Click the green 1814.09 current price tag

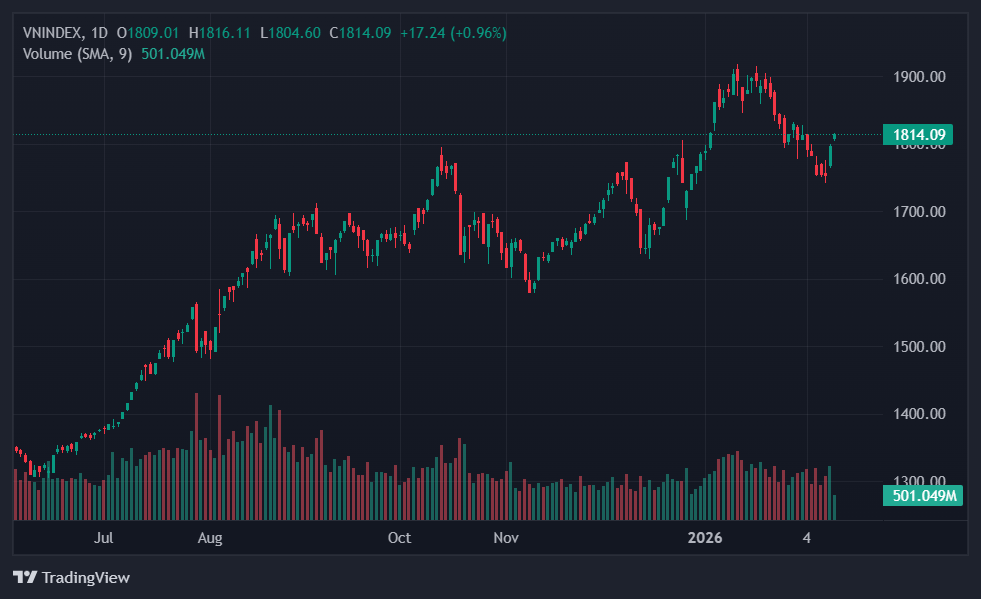coord(917,135)
